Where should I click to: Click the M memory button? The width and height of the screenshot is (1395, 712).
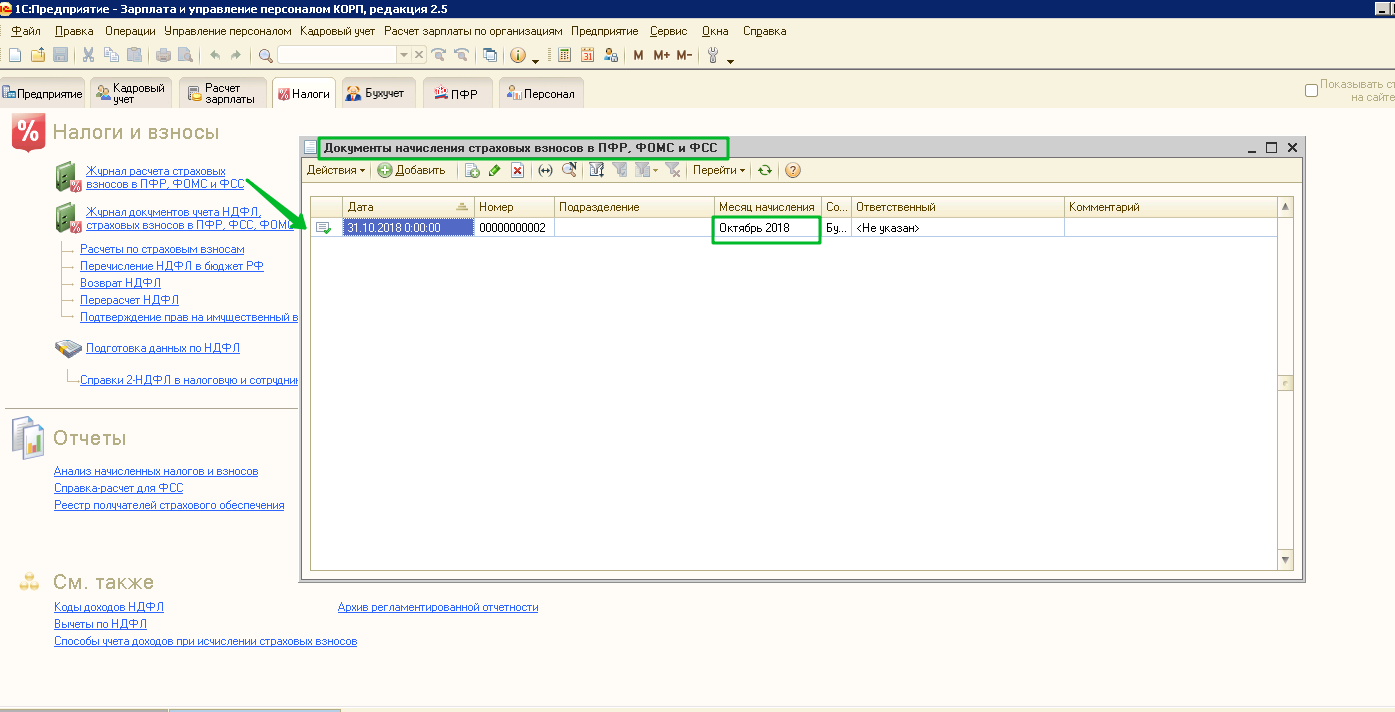(x=638, y=55)
